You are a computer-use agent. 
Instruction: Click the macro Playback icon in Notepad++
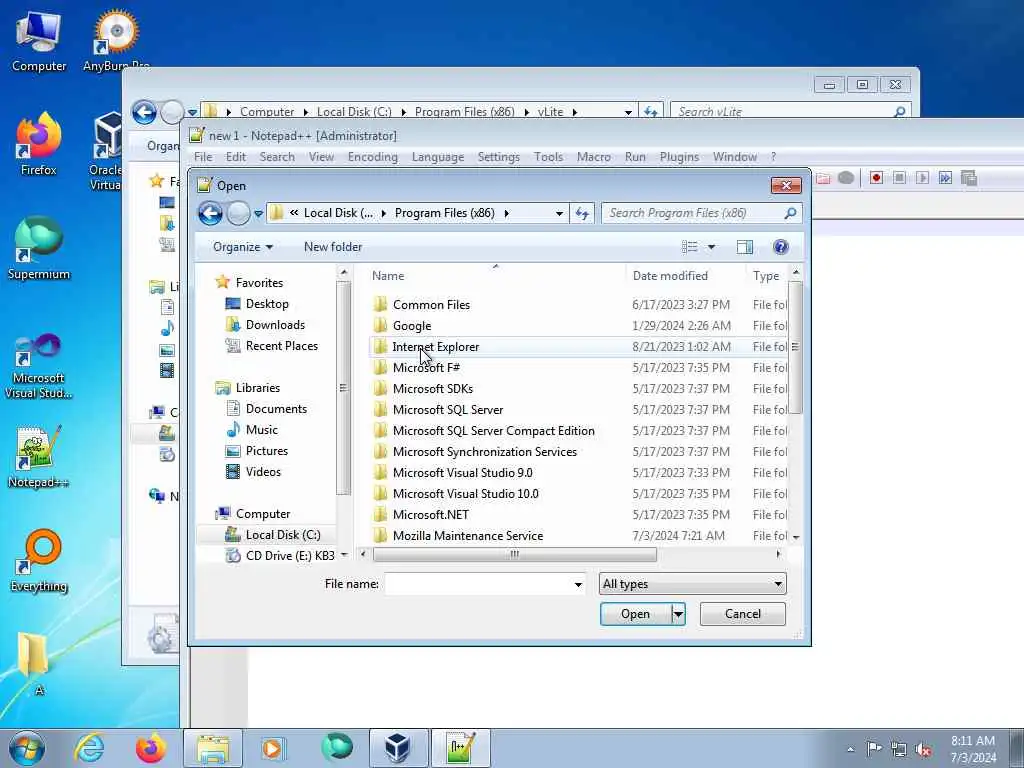pos(922,178)
